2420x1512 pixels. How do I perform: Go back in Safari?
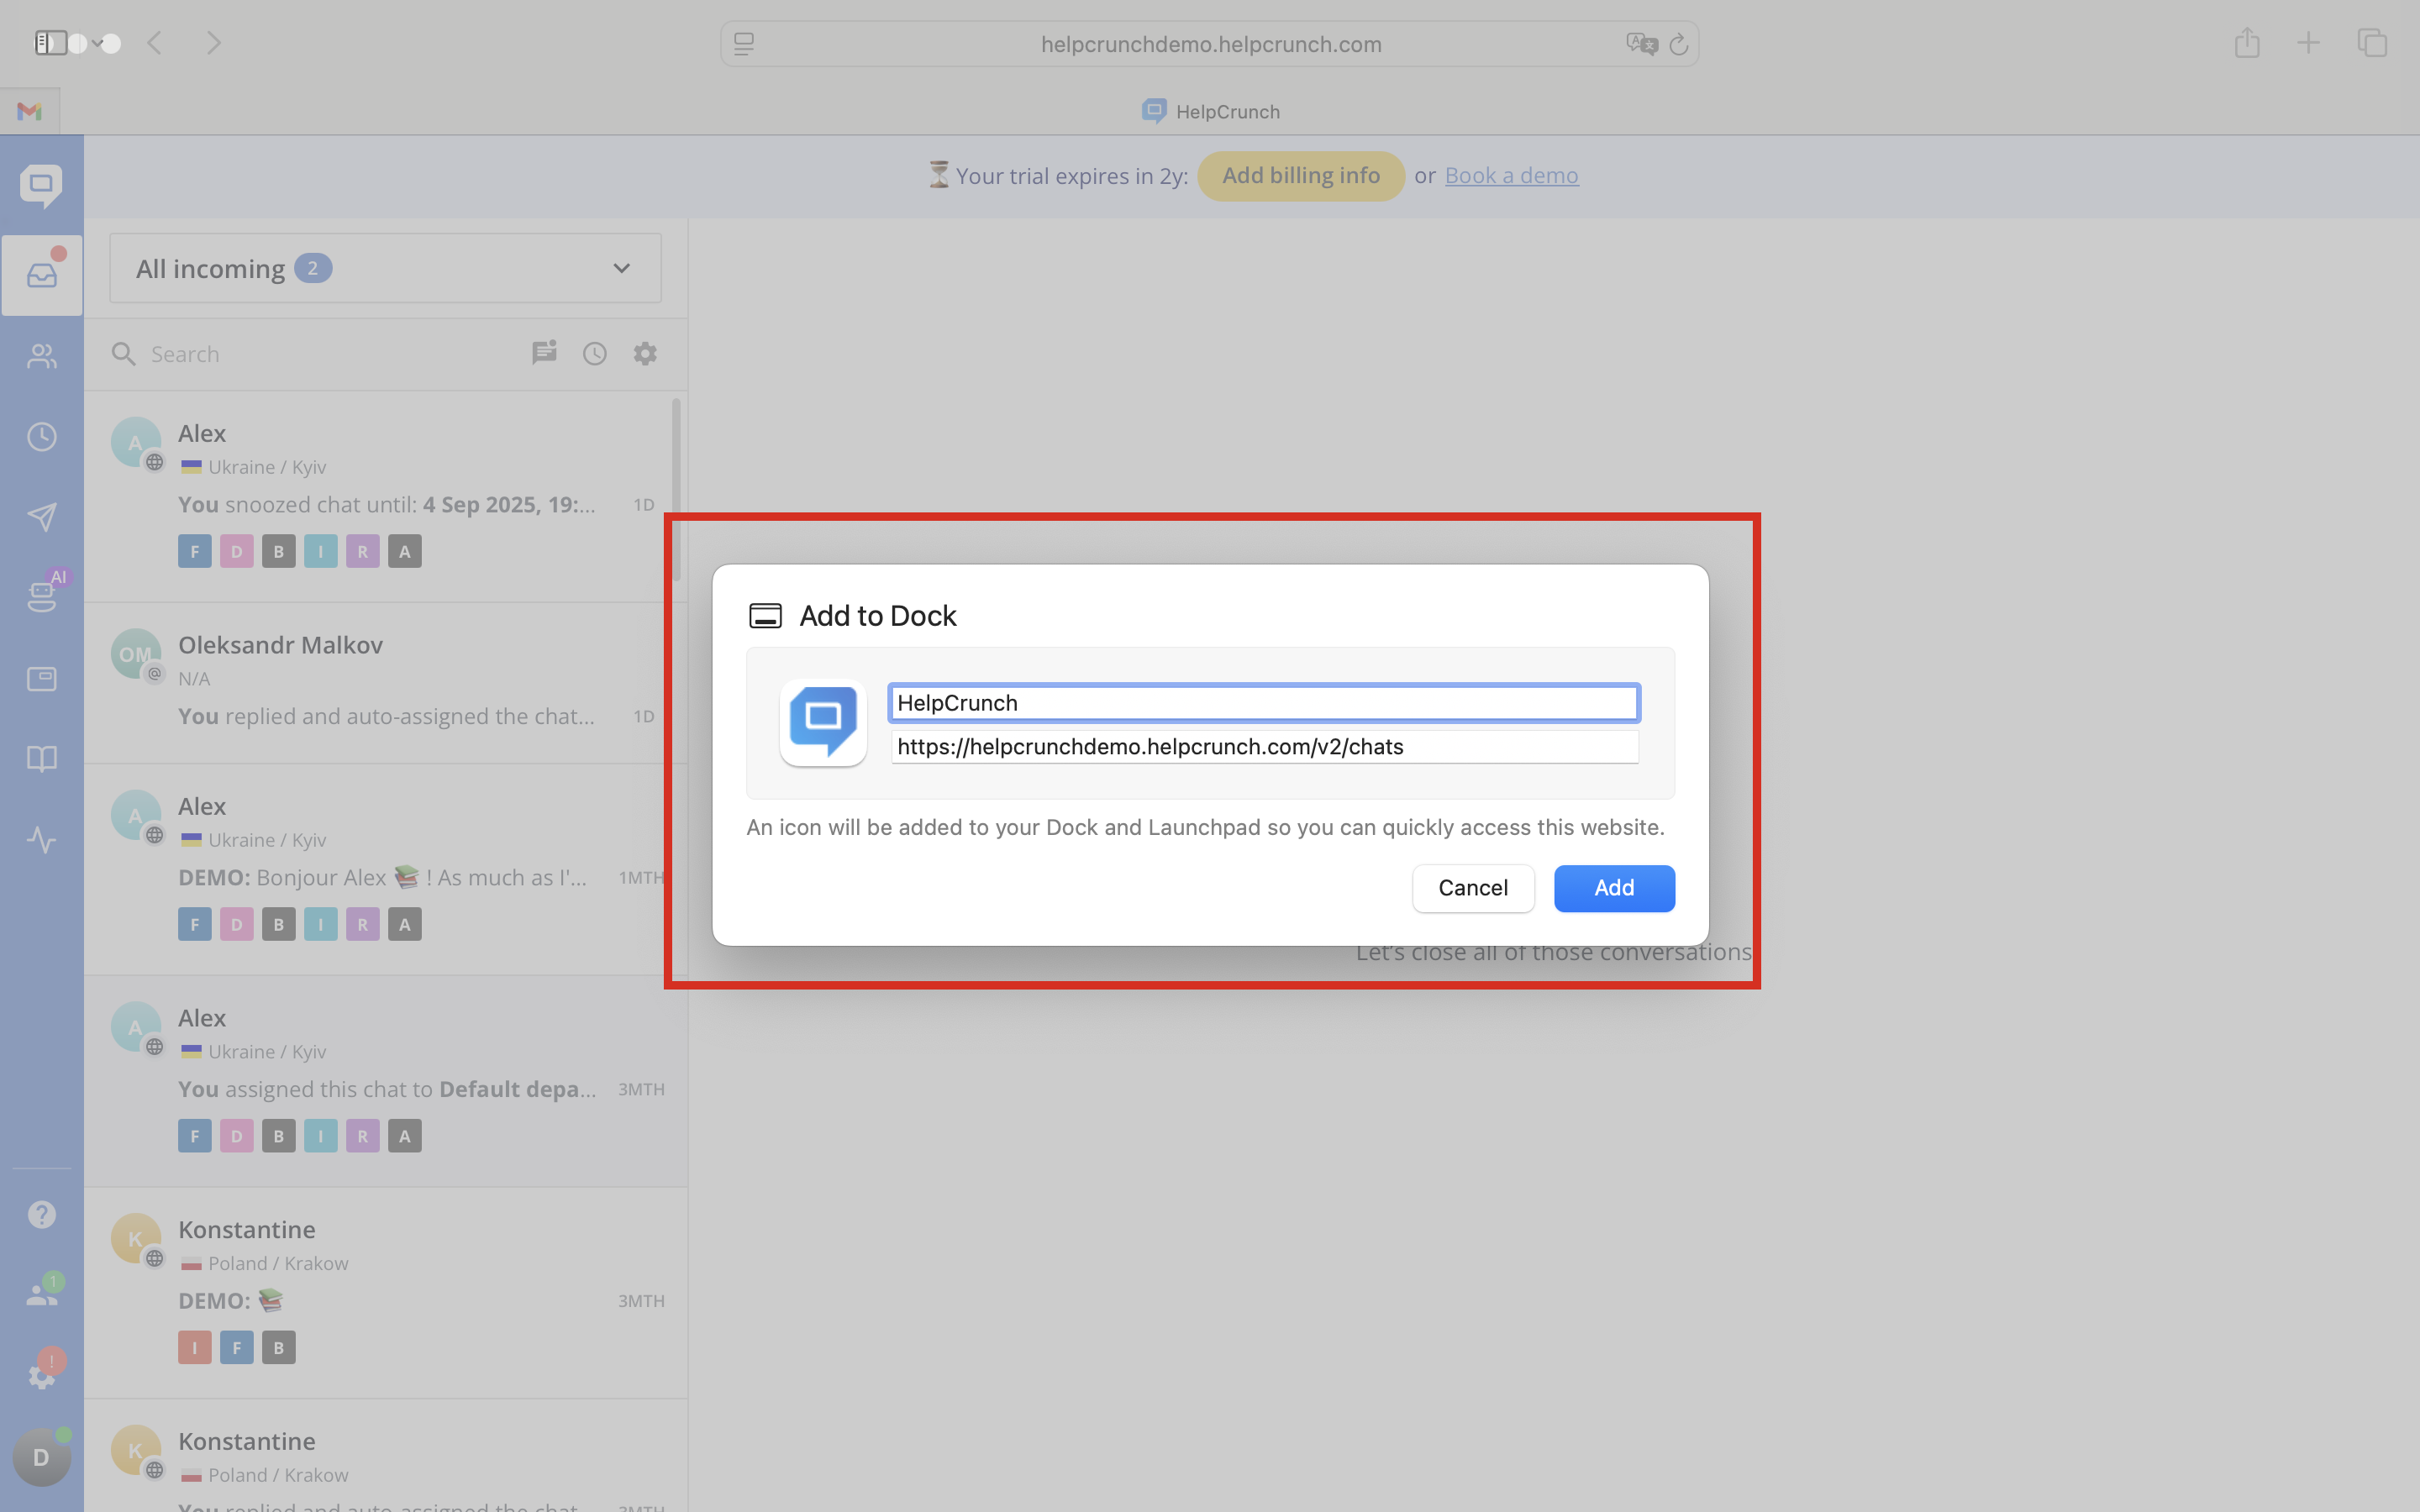pyautogui.click(x=154, y=43)
